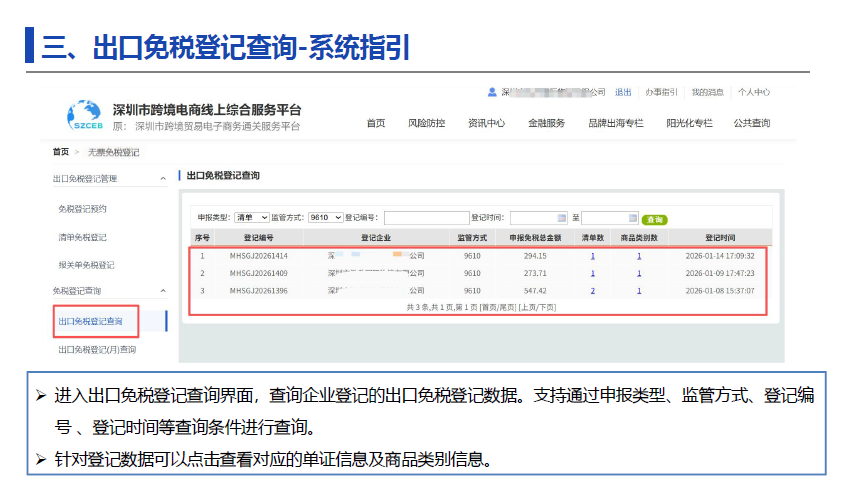
Task: Click the end date field after 至
Action: [x=609, y=217]
